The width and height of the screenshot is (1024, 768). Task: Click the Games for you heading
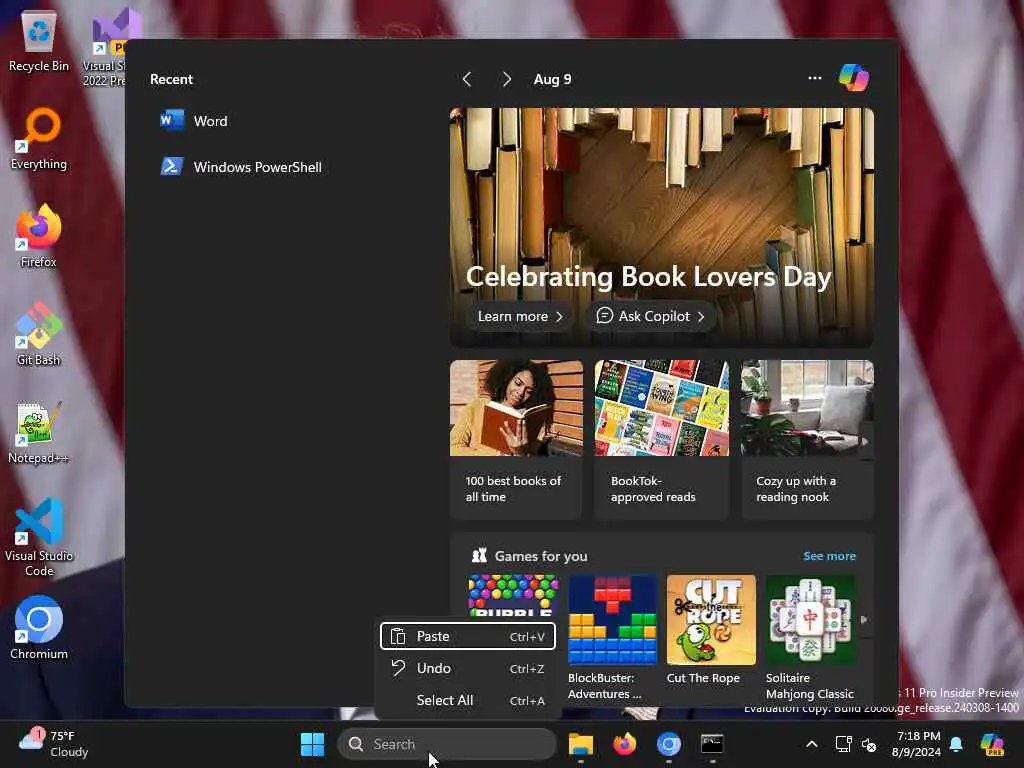541,556
